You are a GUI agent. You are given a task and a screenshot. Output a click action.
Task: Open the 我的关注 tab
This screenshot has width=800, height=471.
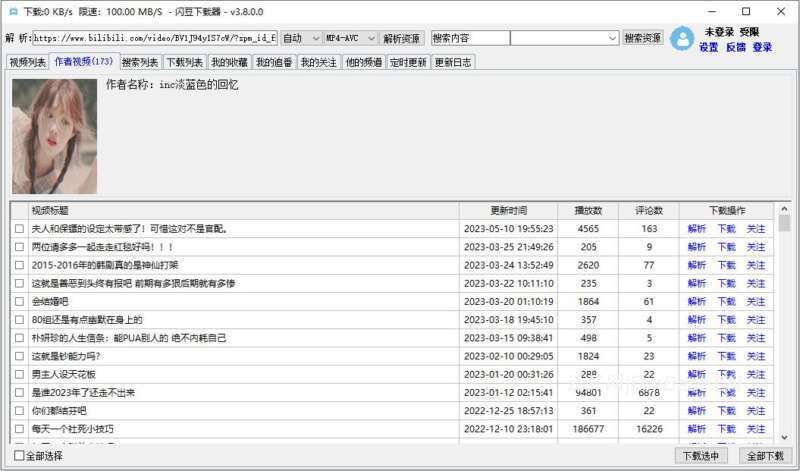(319, 62)
